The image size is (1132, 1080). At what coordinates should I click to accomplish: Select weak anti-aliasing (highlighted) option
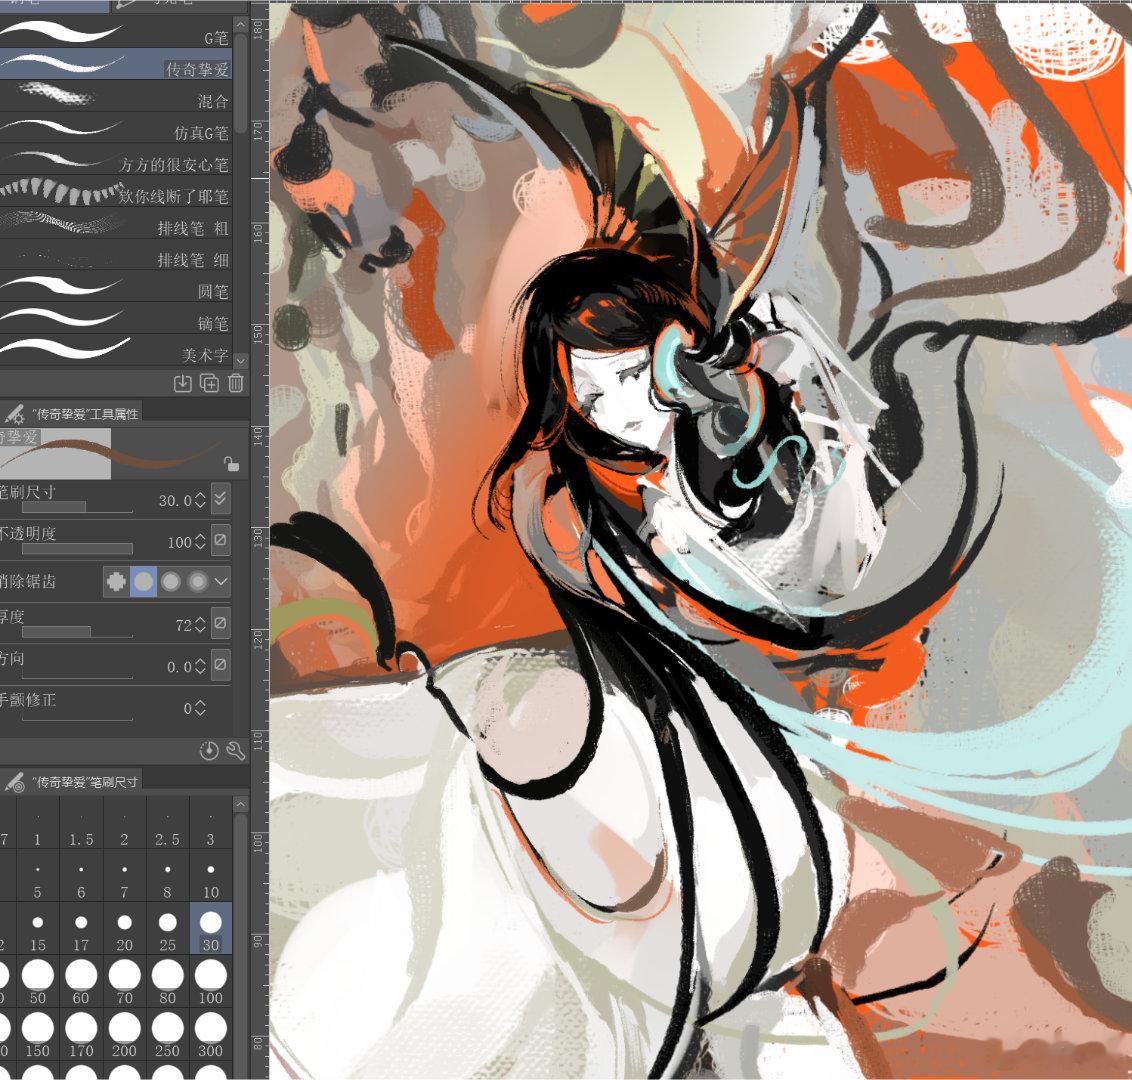pos(144,581)
